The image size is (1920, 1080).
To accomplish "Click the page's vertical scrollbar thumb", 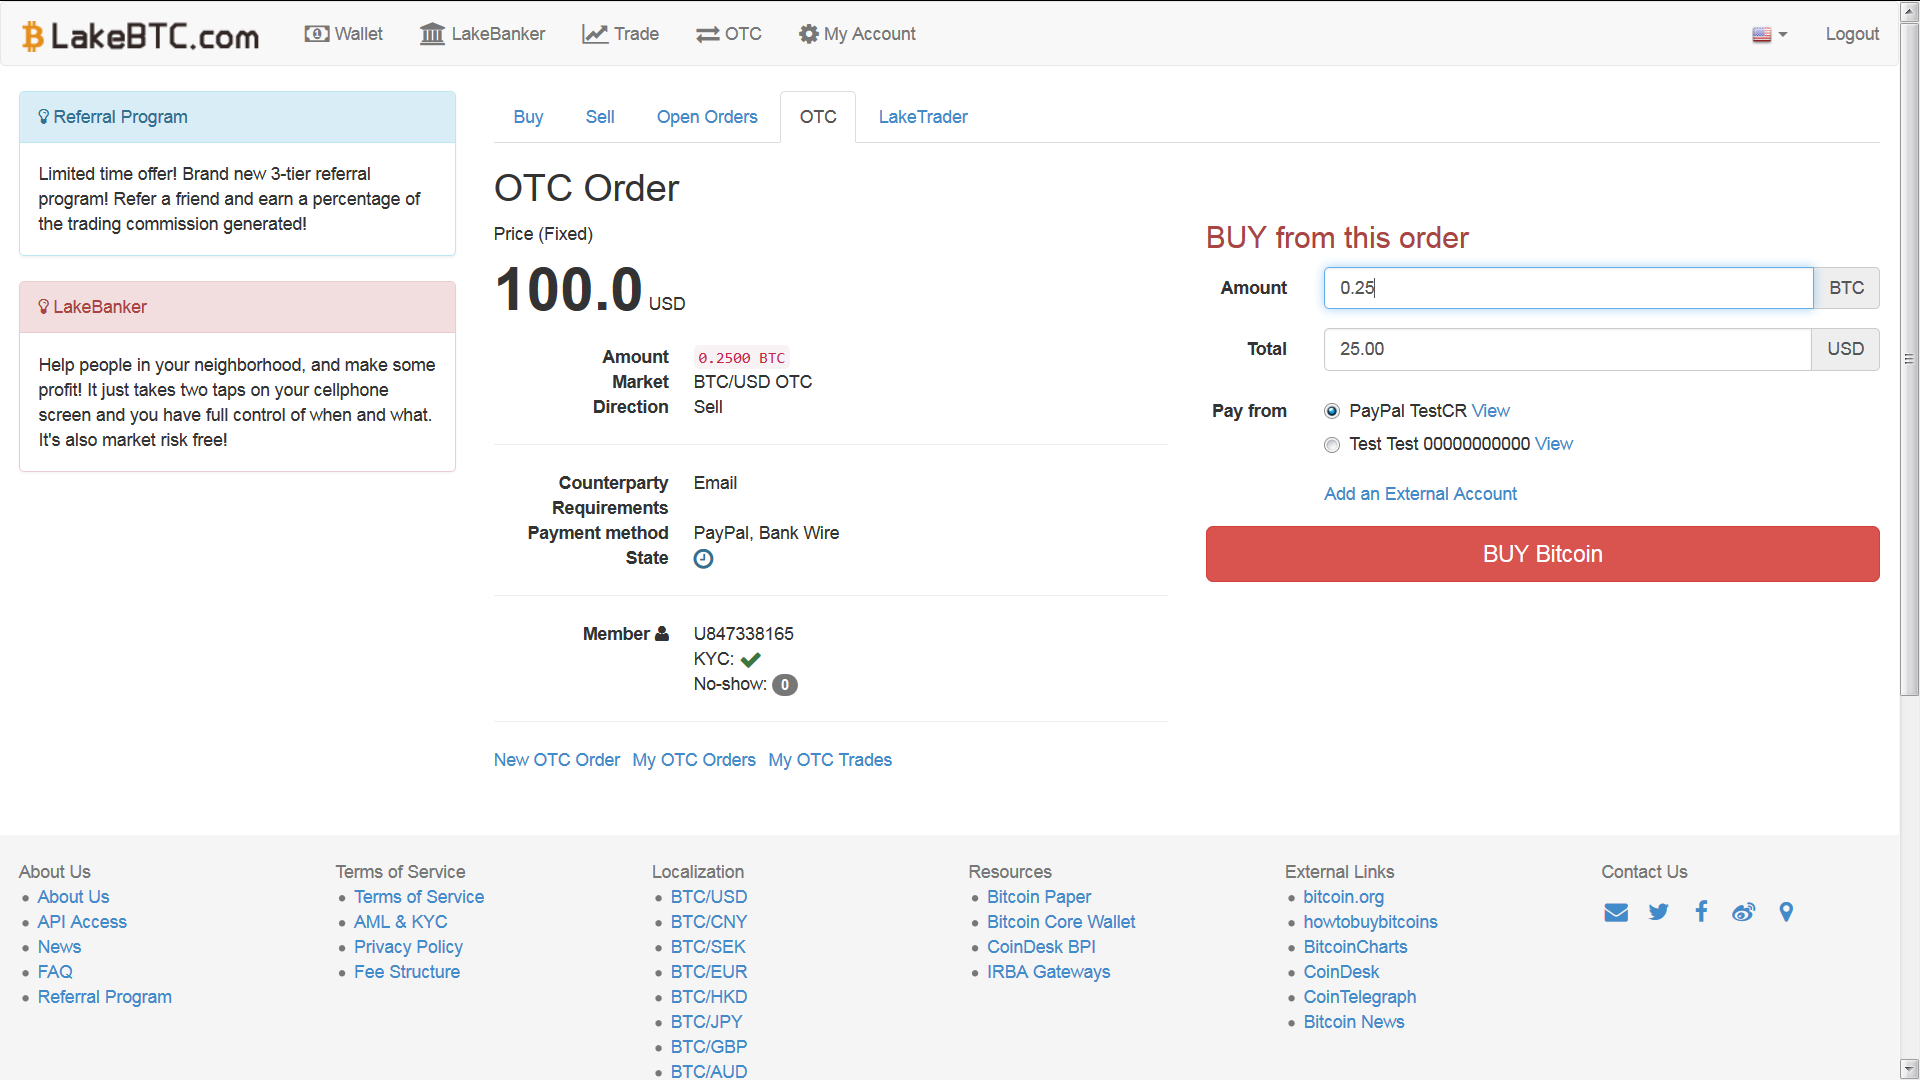I will [1909, 360].
